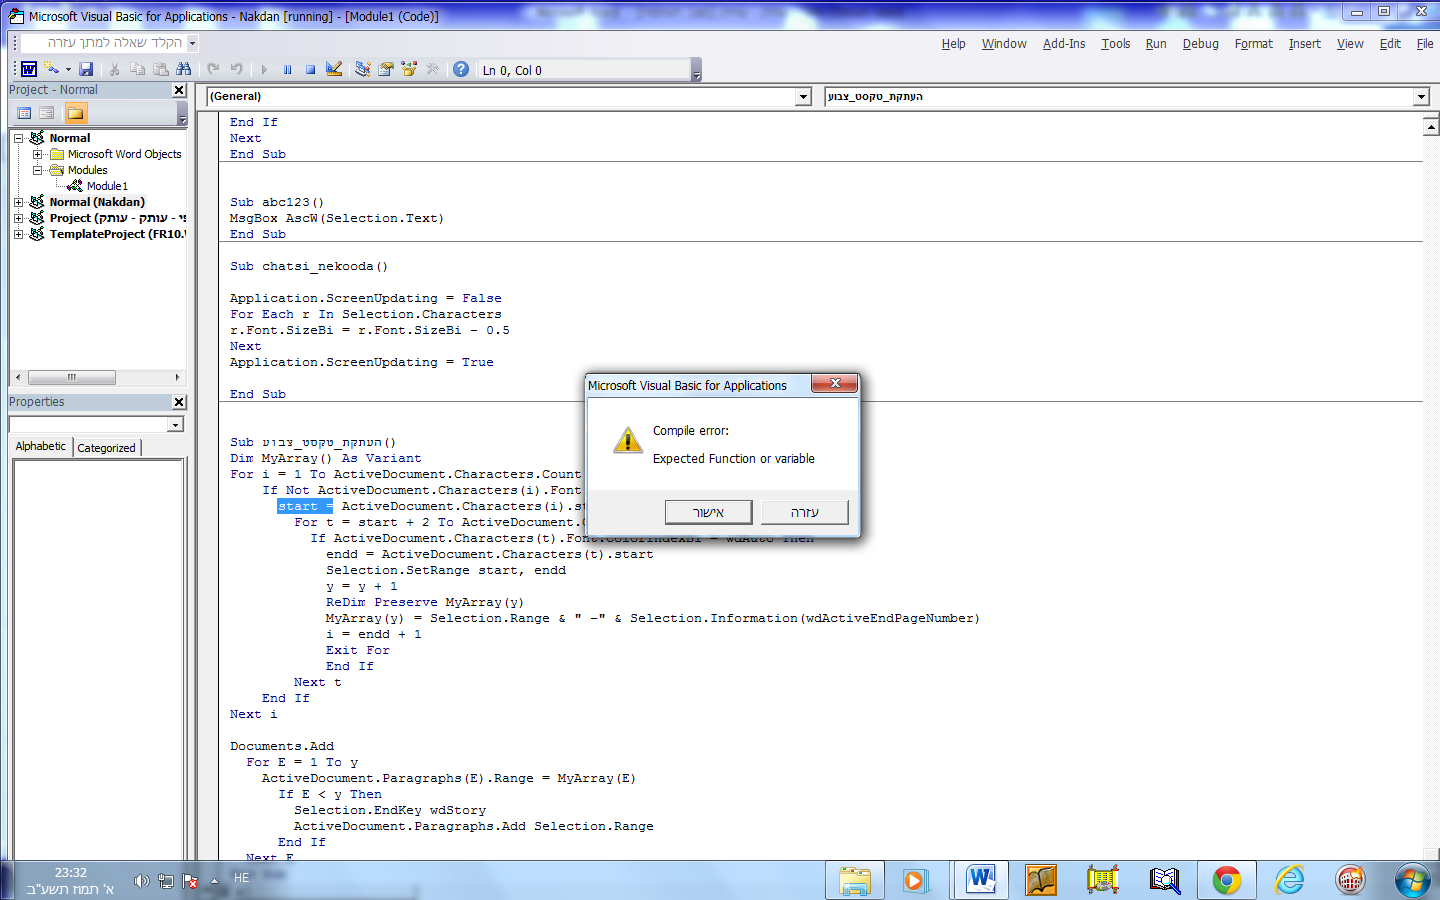Click the Redo arrow icon
This screenshot has width=1440, height=900.
pos(236,69)
